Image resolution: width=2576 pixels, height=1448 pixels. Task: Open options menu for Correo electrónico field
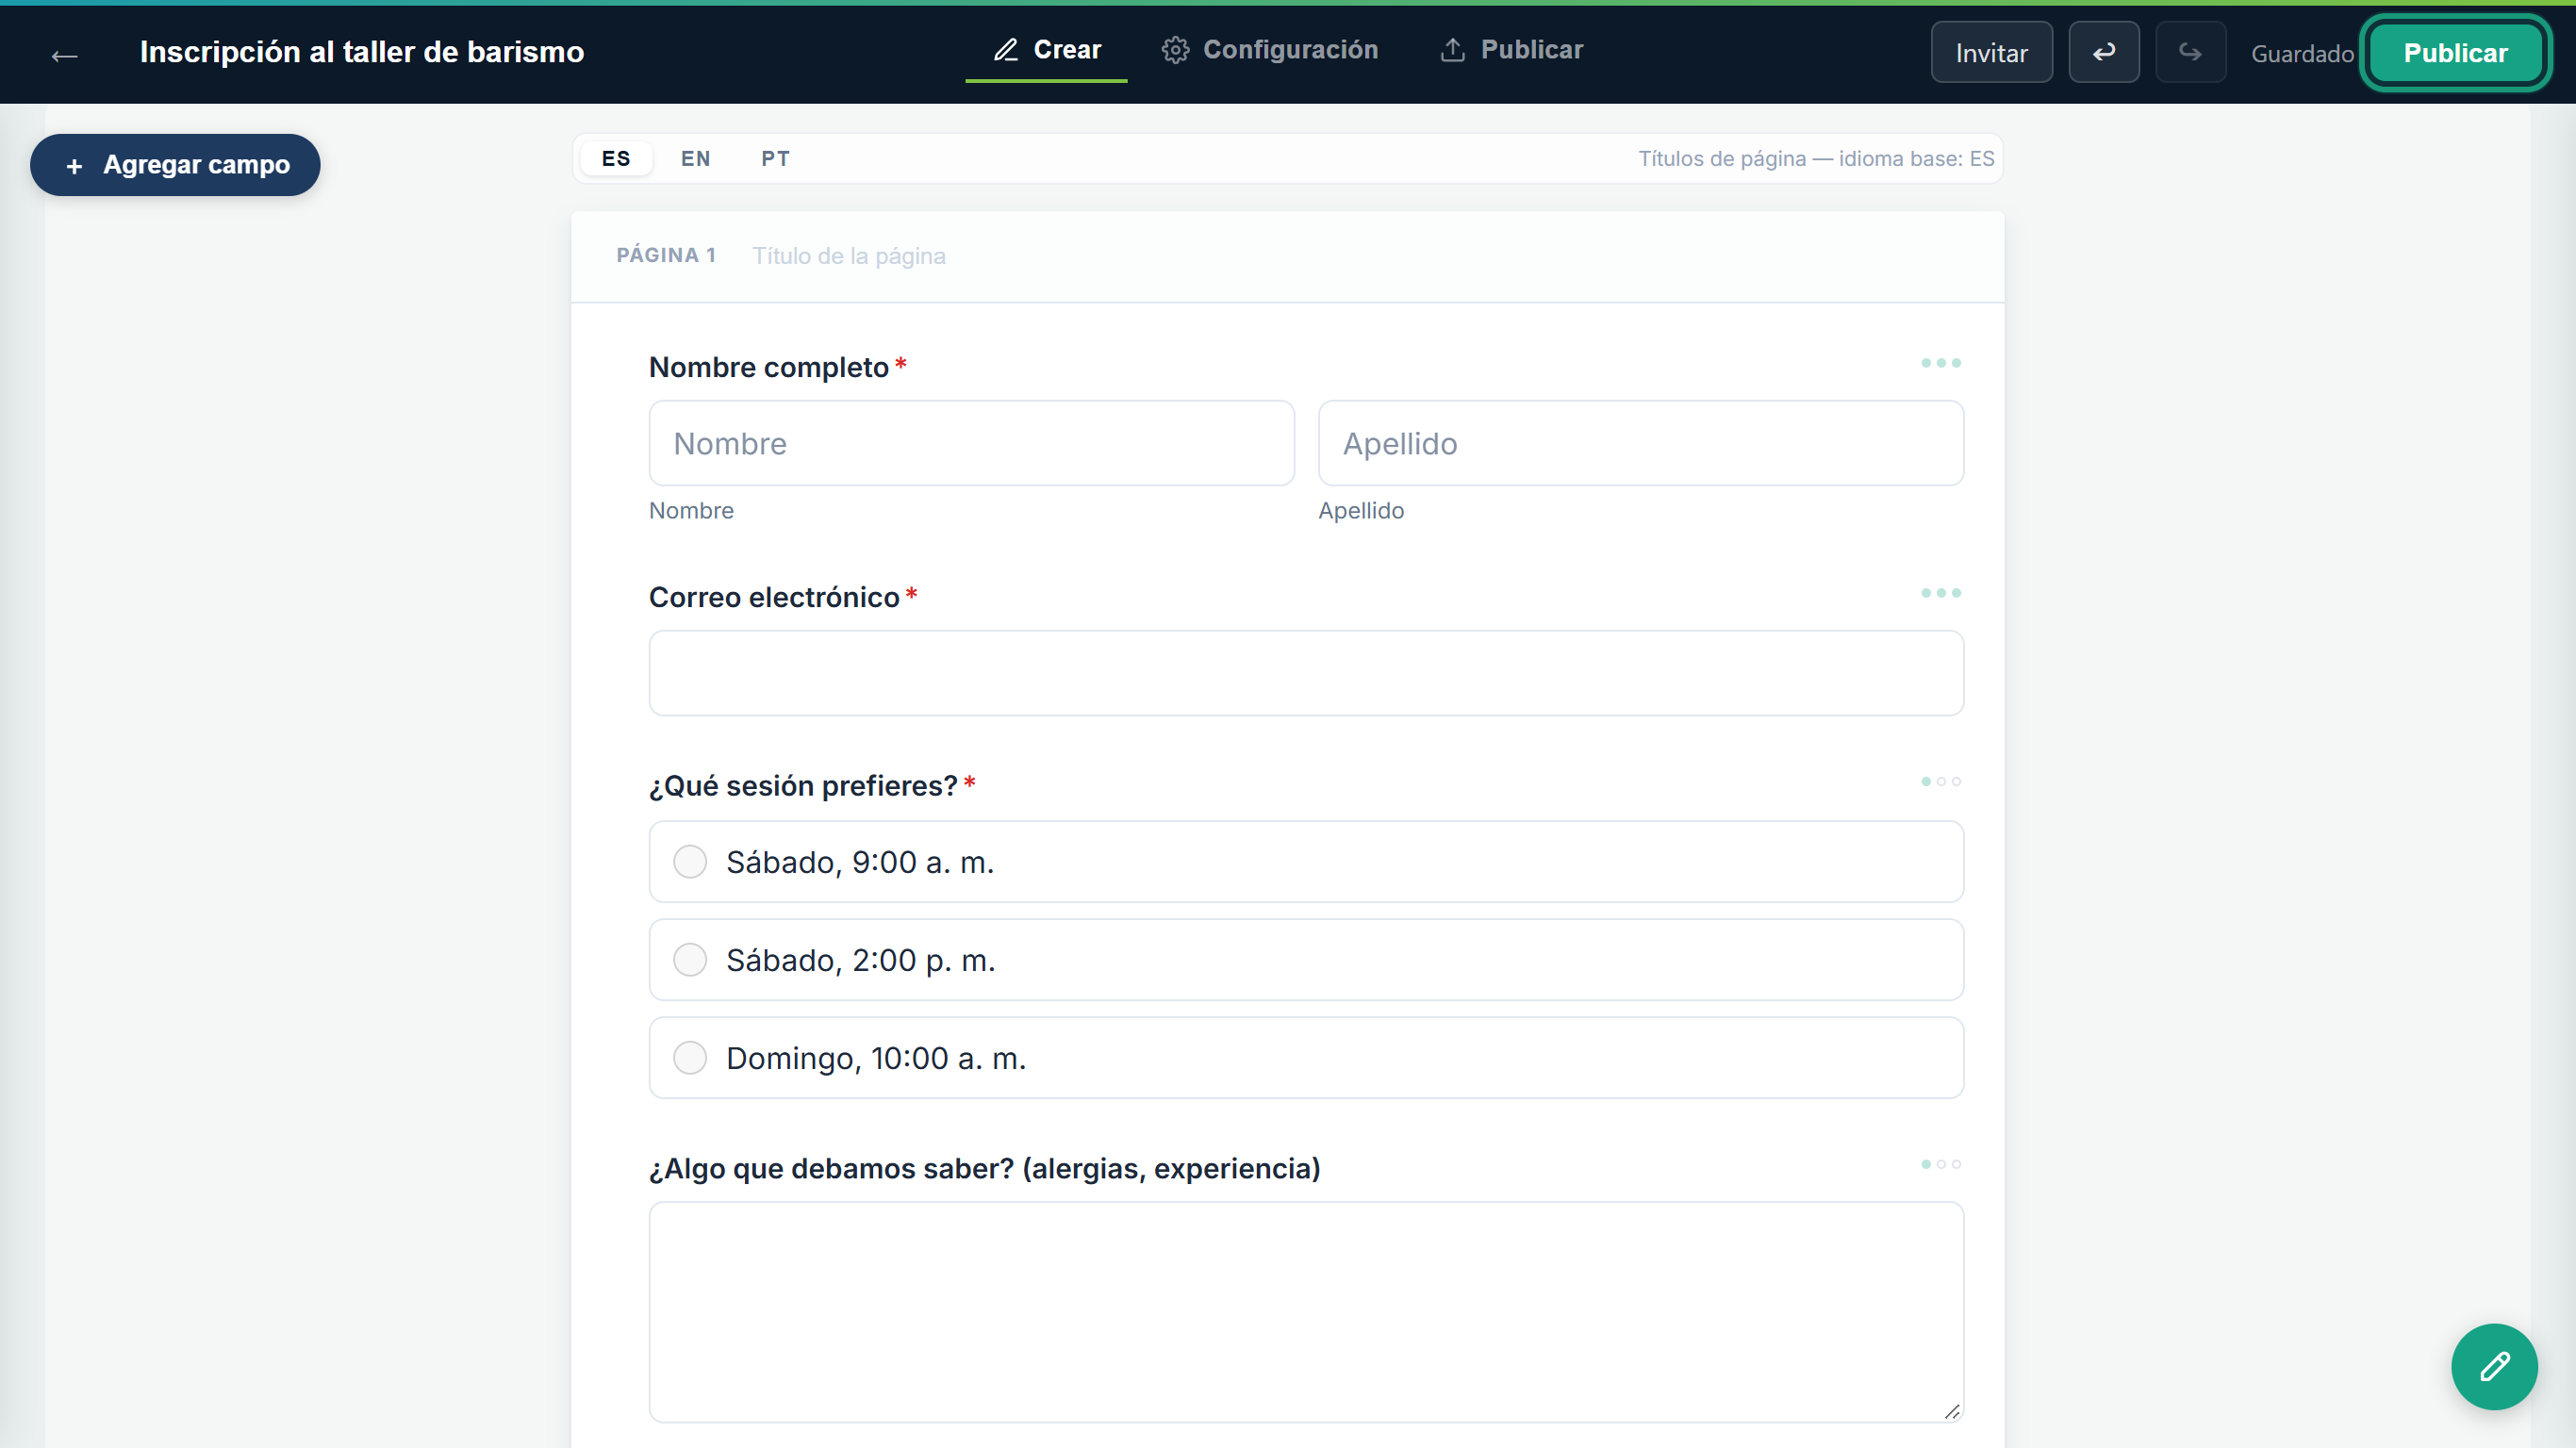(x=1940, y=593)
